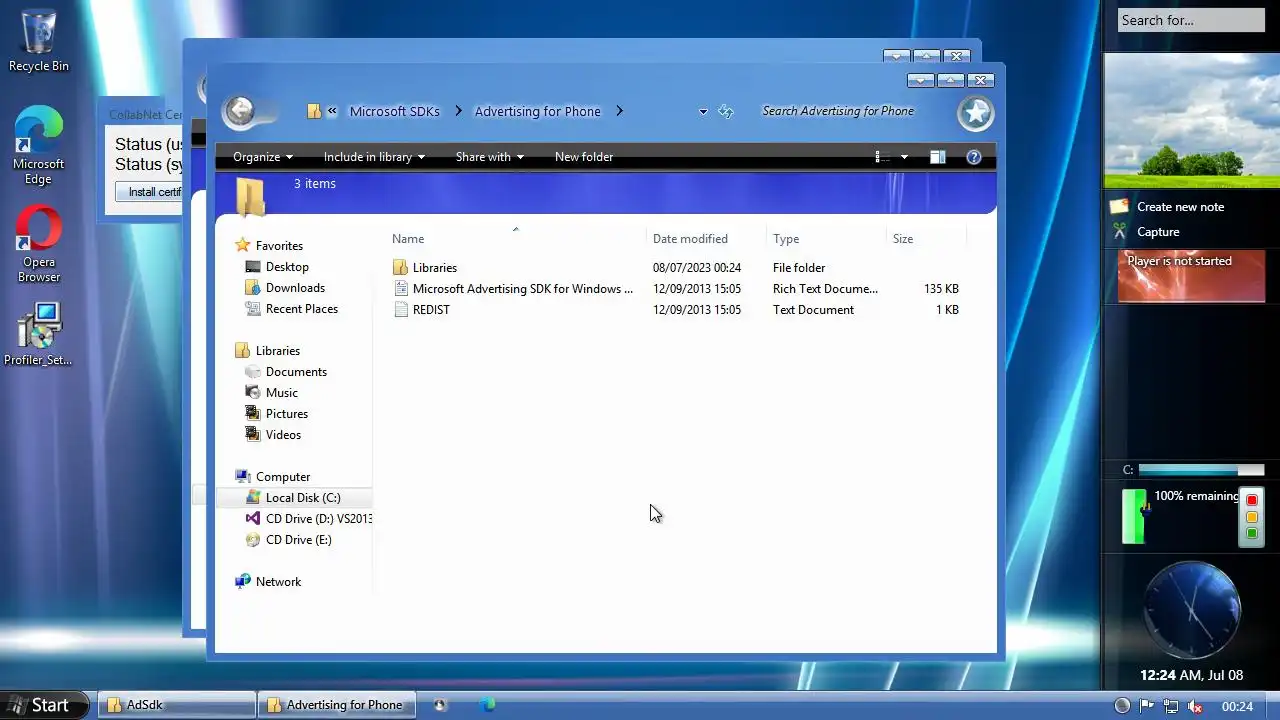1280x720 pixels.
Task: Click the sidebar Search for... field
Action: [1191, 20]
